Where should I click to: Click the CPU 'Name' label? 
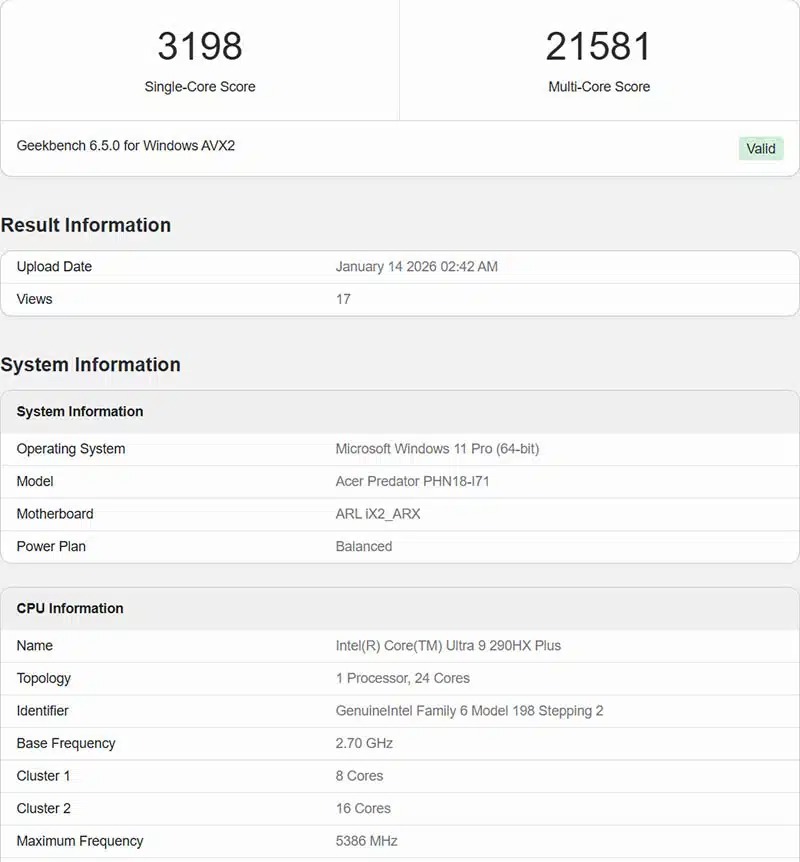[x=35, y=645]
